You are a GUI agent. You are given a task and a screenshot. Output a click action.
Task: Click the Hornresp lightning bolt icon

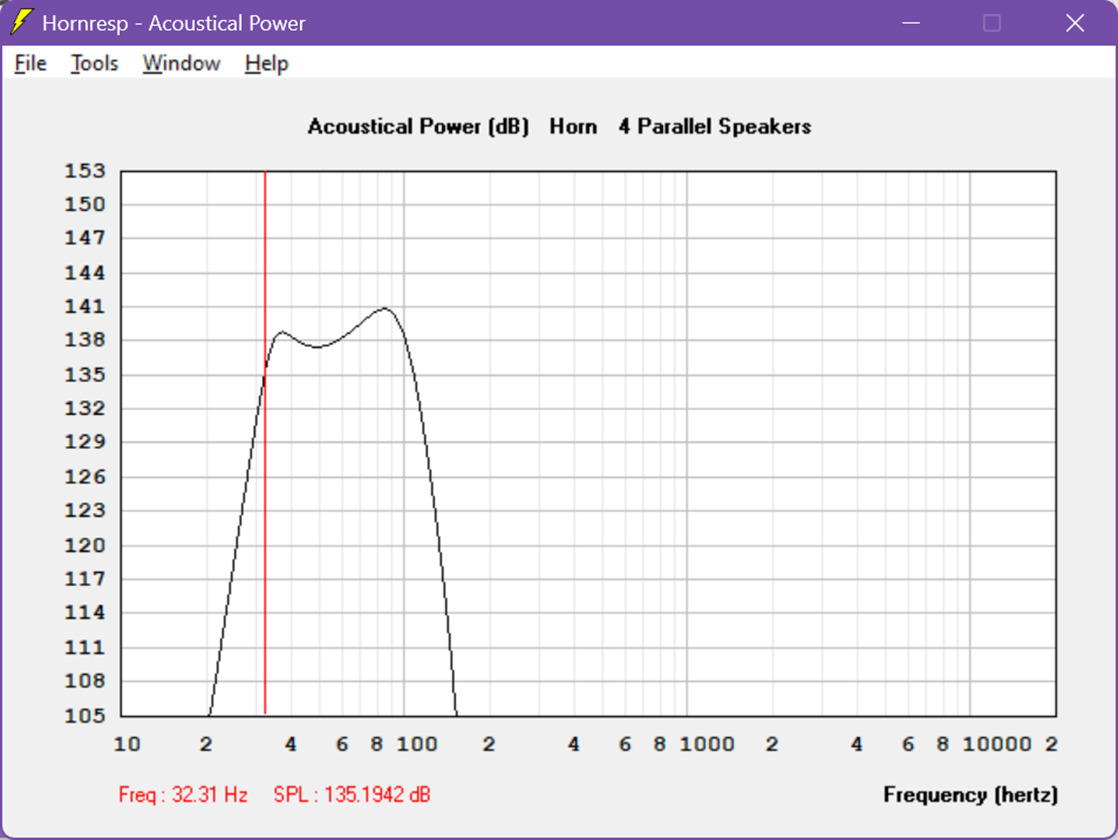21,22
